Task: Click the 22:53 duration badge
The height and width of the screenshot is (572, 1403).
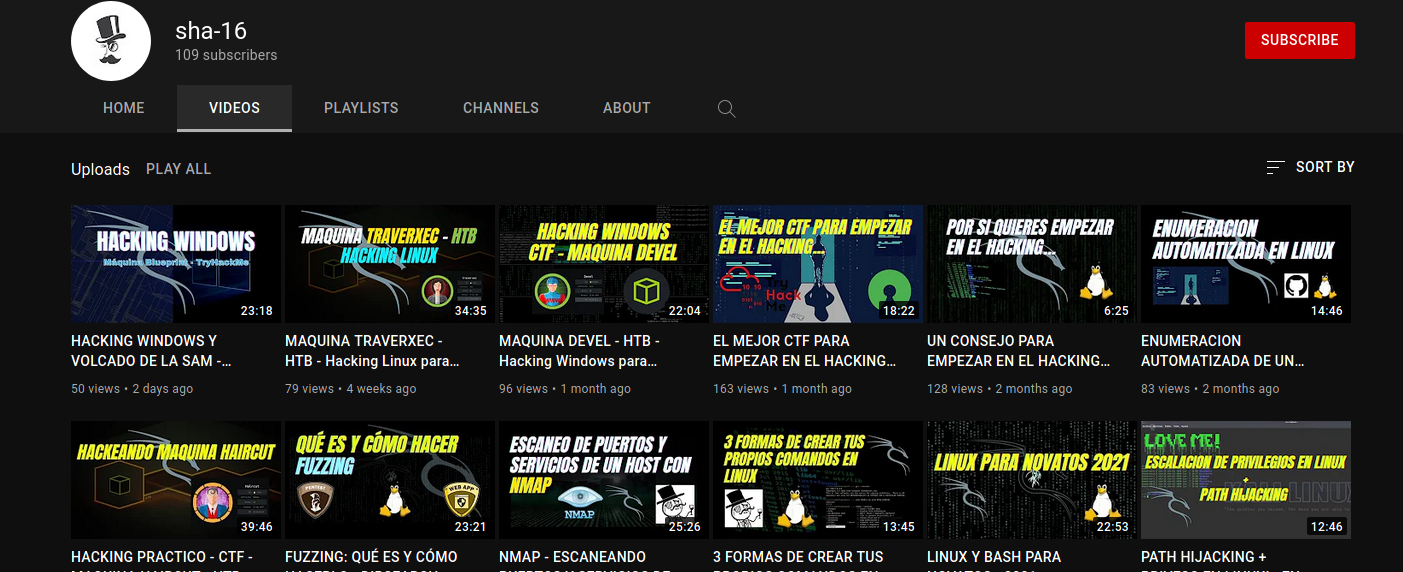Action: (1113, 527)
